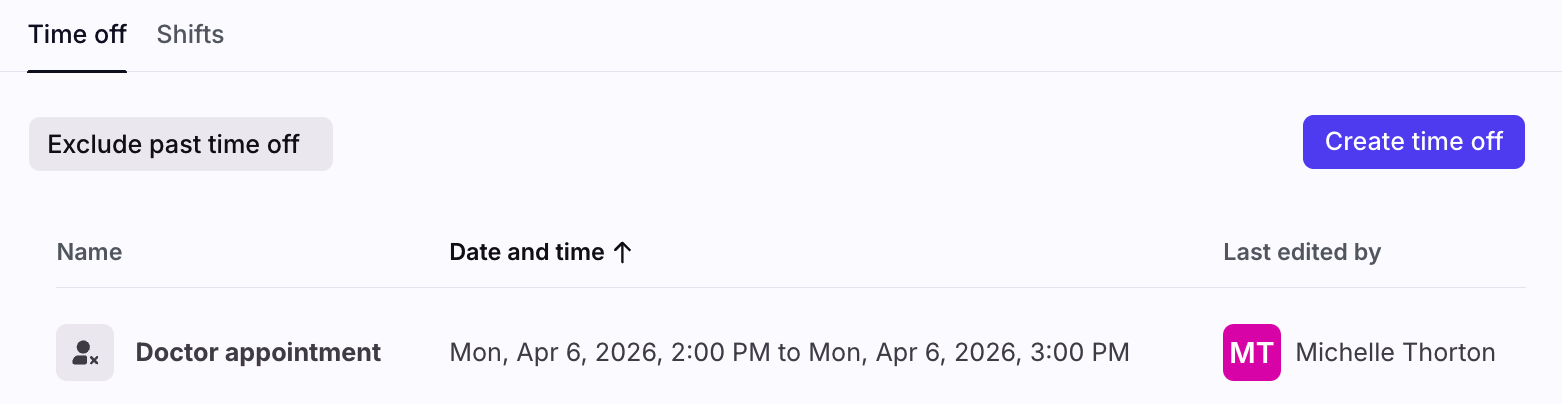Screen dimensions: 1562x404
Task: Open the Doctor appointment entry
Action: coord(258,353)
